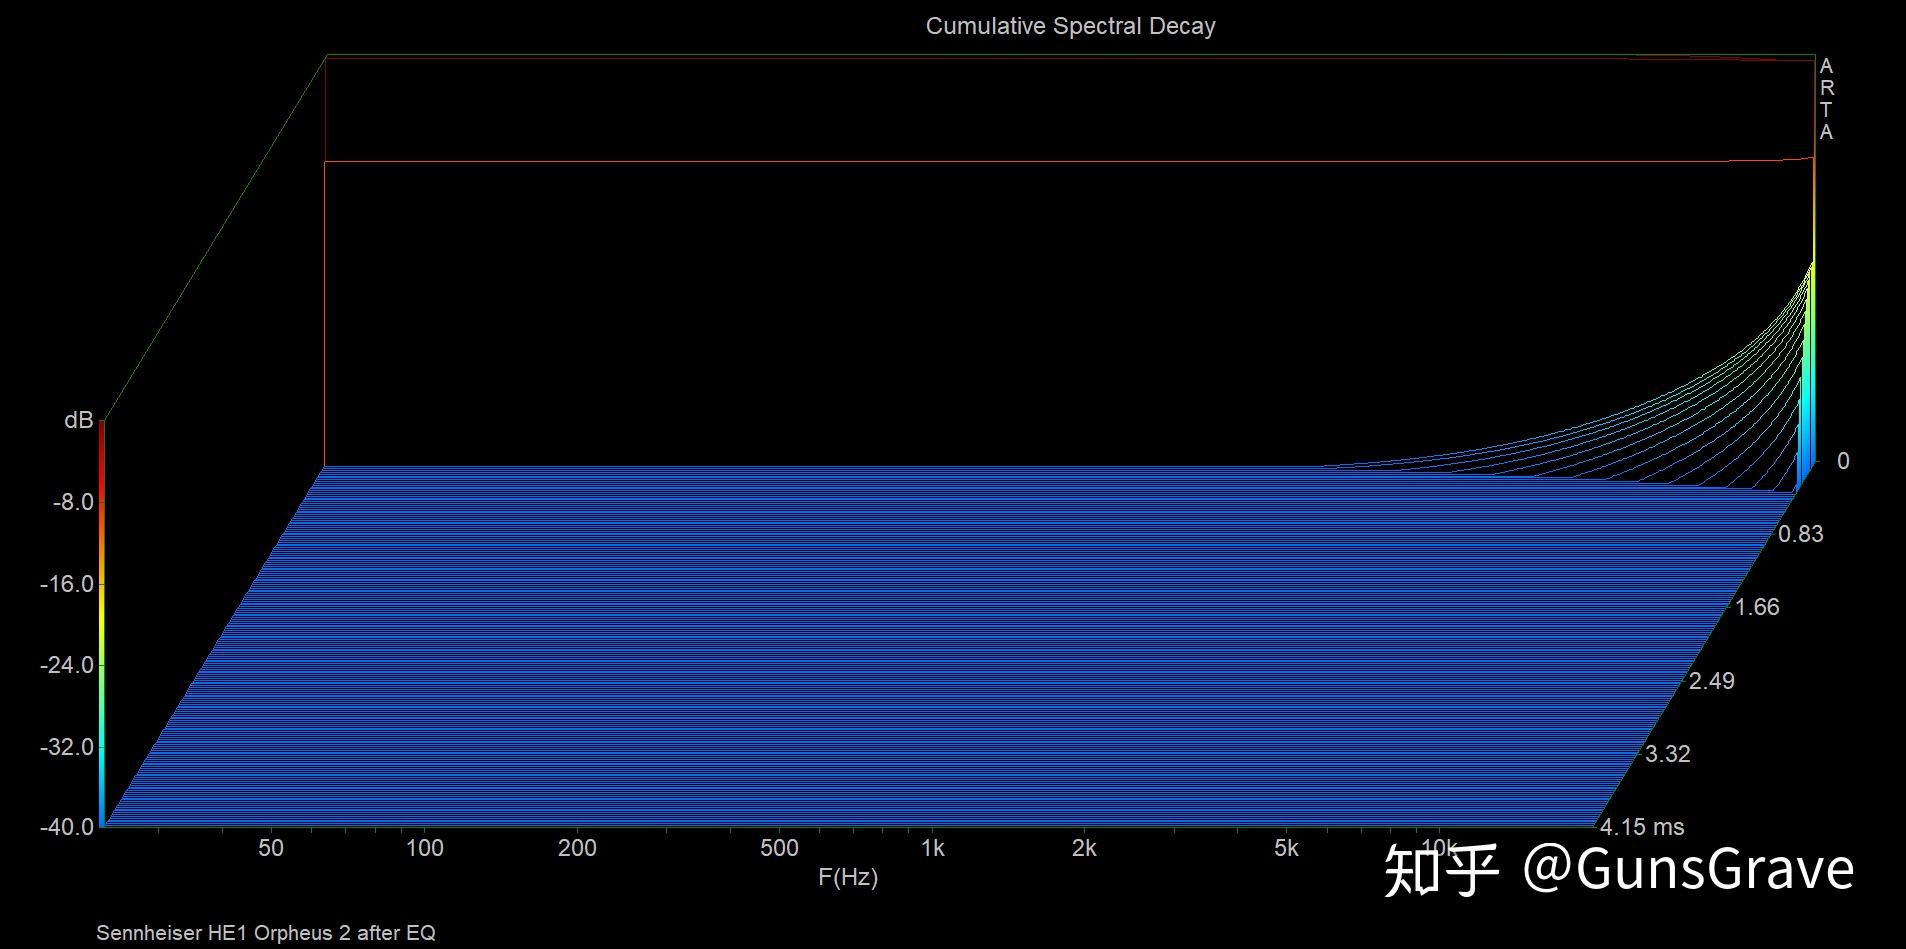
Task: Click the 3.32 time axis value
Action: [x=1668, y=754]
